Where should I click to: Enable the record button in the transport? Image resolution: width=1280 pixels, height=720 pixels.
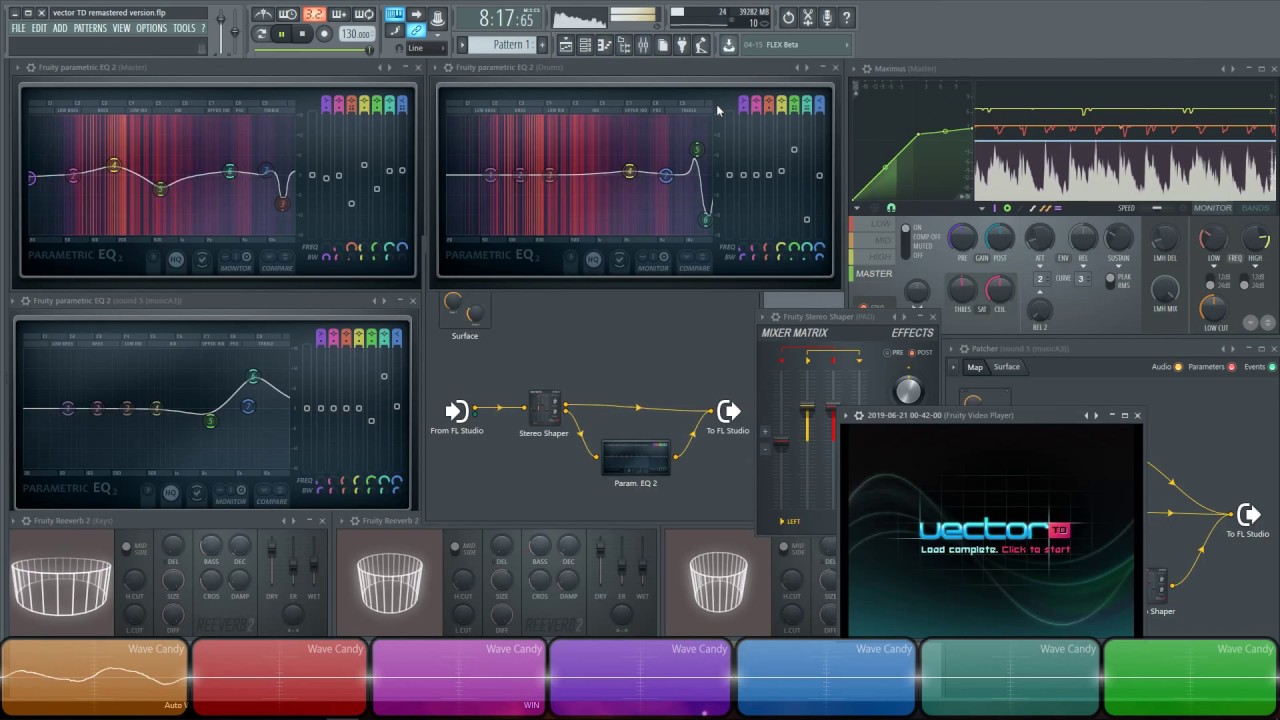tap(324, 33)
